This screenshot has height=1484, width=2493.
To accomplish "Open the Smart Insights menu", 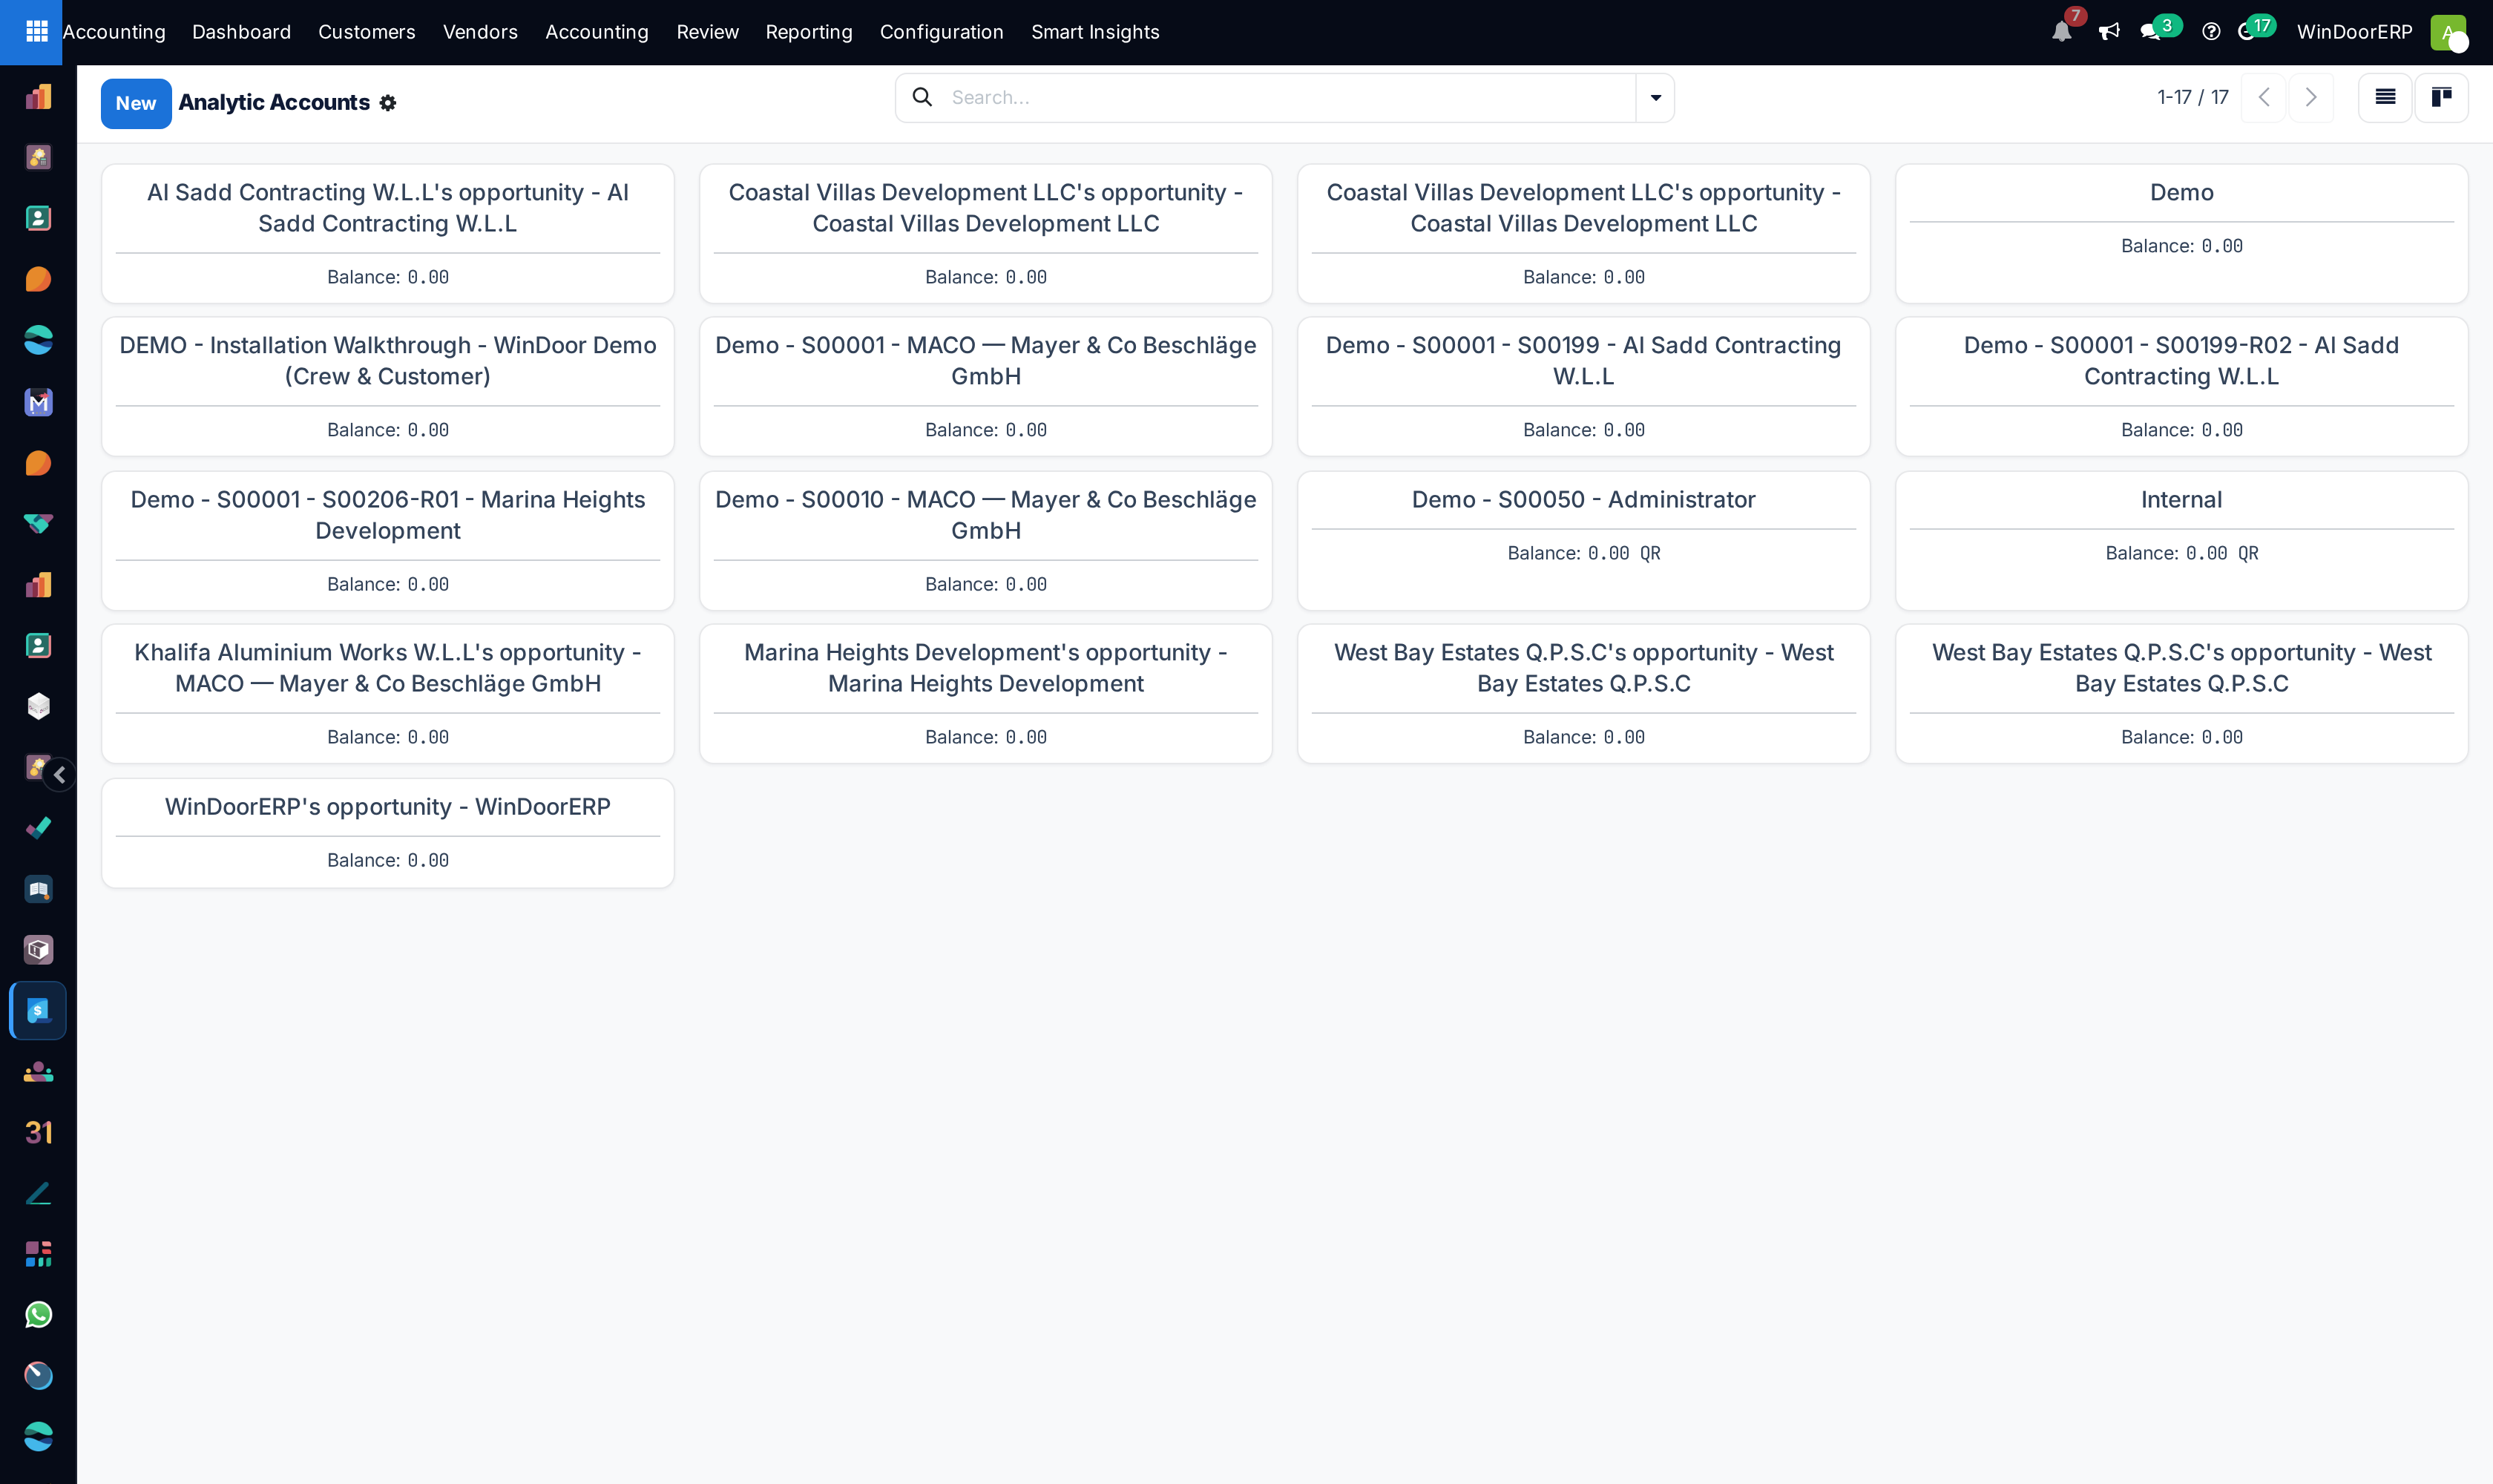I will (x=1095, y=32).
